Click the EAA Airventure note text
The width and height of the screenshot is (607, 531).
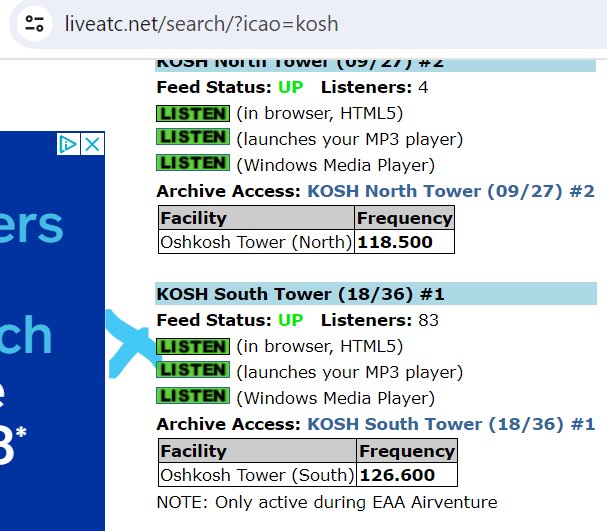click(327, 502)
